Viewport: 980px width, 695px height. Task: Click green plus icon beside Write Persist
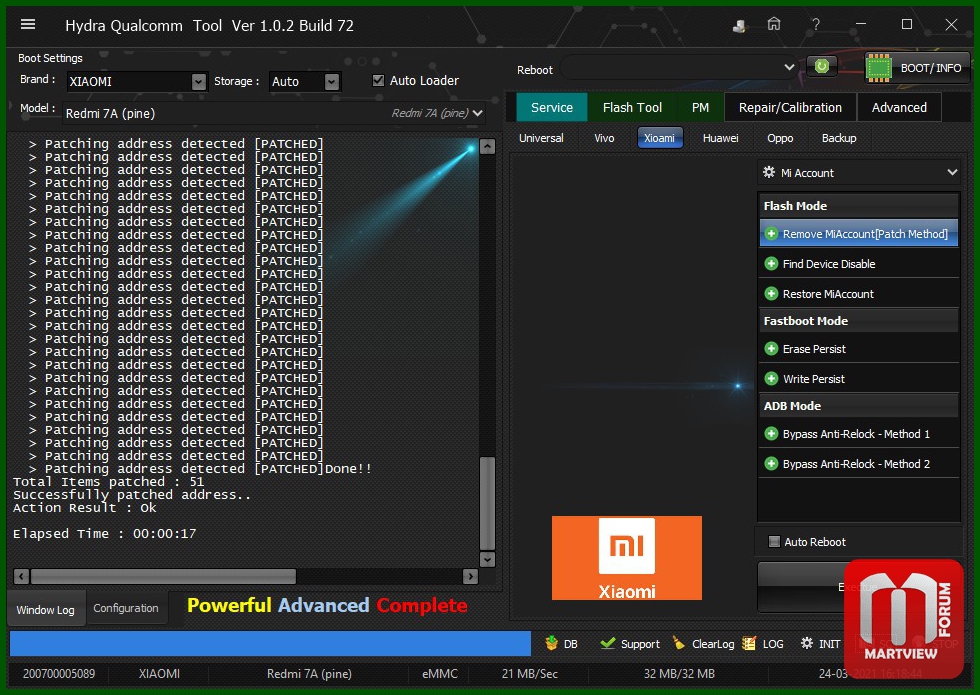[x=771, y=379]
